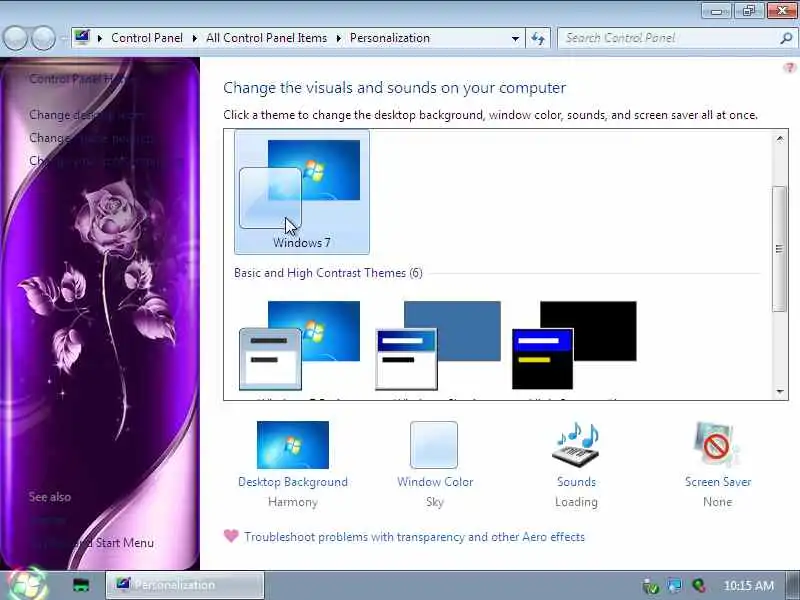Go forward with the Forward button
This screenshot has width=800, height=600.
pyautogui.click(x=43, y=38)
